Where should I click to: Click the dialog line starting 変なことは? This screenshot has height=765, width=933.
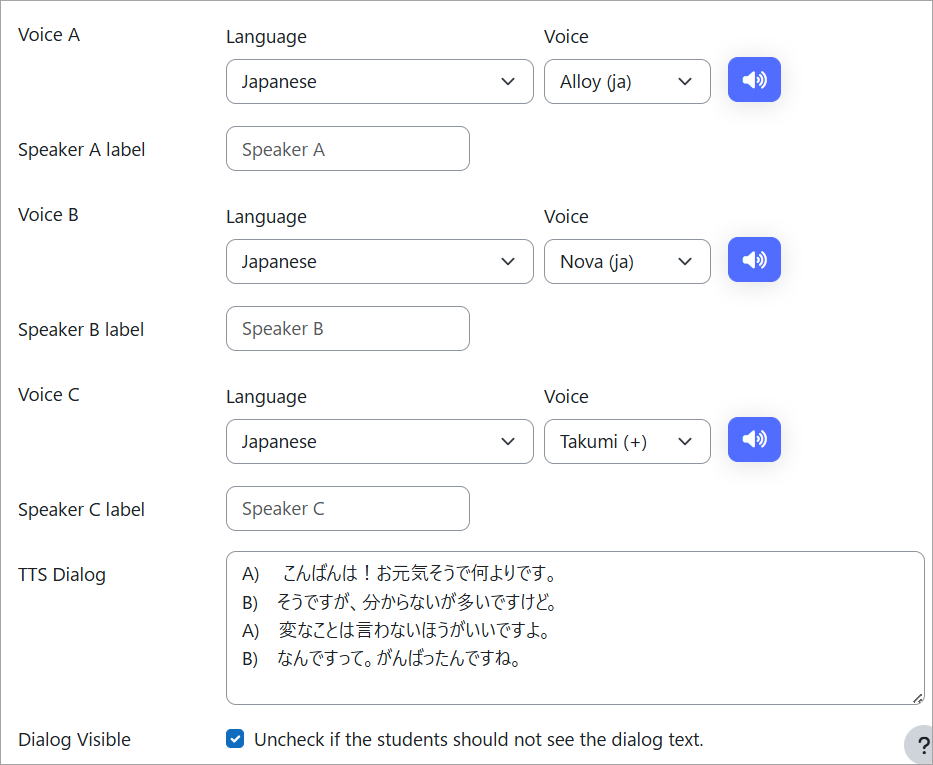pyautogui.click(x=396, y=630)
